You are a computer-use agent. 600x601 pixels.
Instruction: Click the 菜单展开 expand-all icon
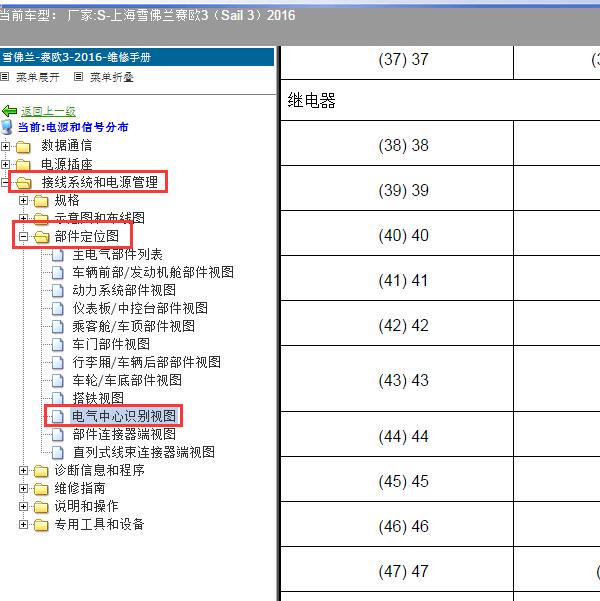tap(5, 77)
